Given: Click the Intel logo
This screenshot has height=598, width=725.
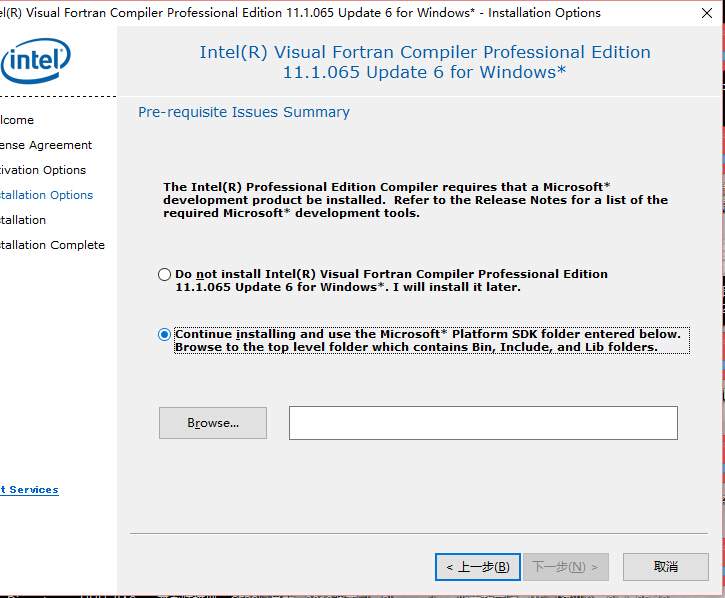Looking at the screenshot, I should (36, 60).
